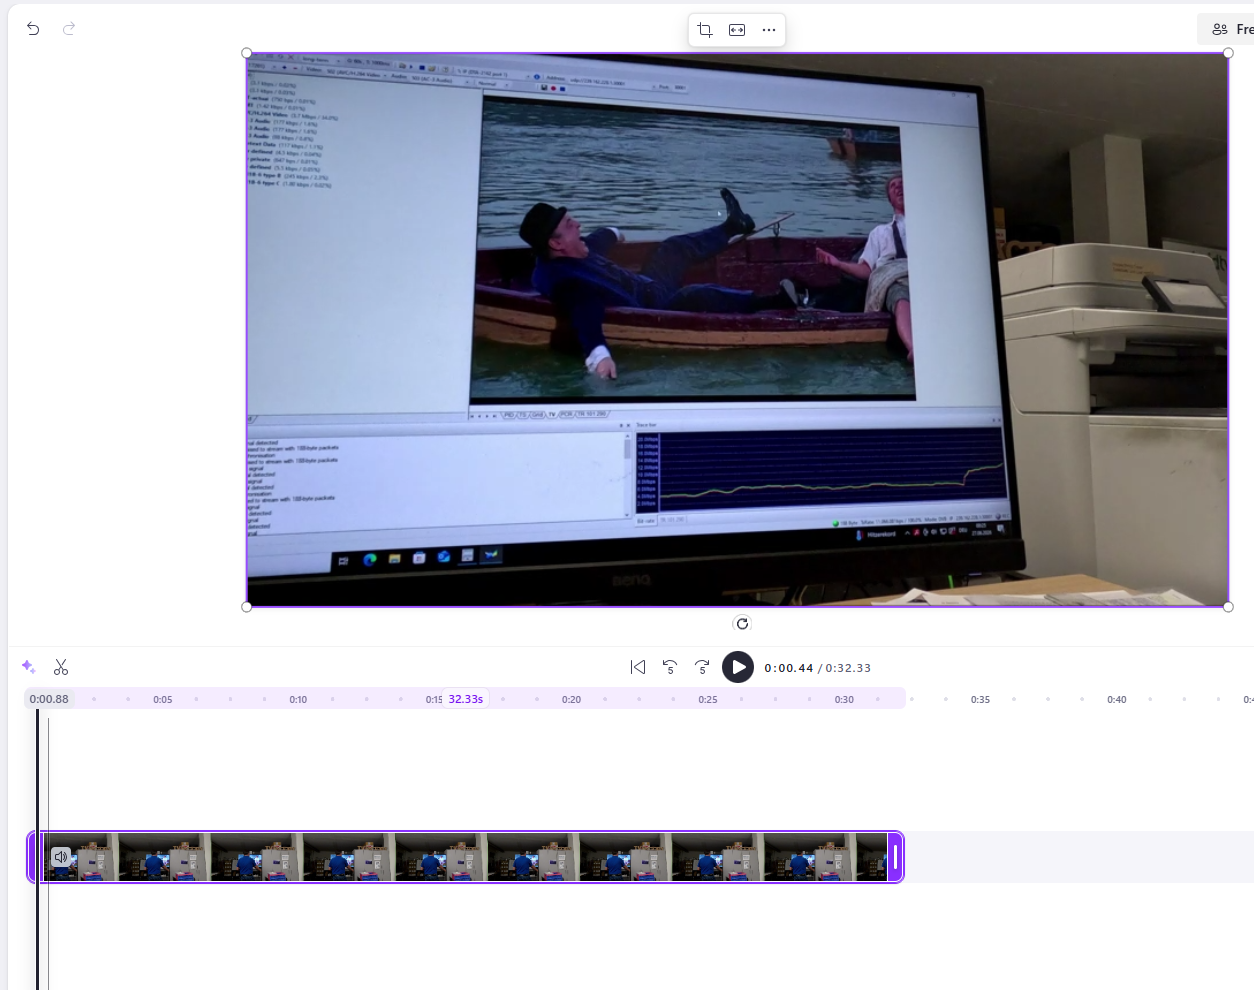Screen dimensions: 1254x990
Task: Click the 0:35 mark on the timeline ruler
Action: tap(980, 700)
